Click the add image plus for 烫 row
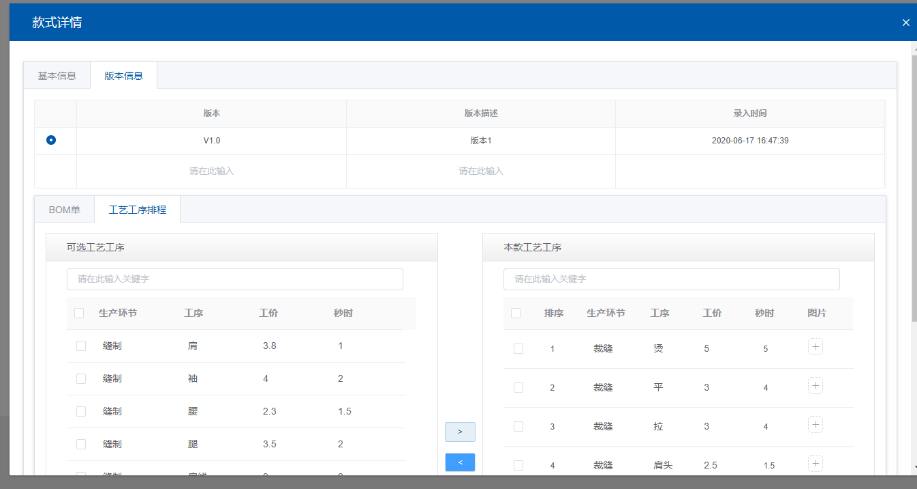 click(x=815, y=346)
